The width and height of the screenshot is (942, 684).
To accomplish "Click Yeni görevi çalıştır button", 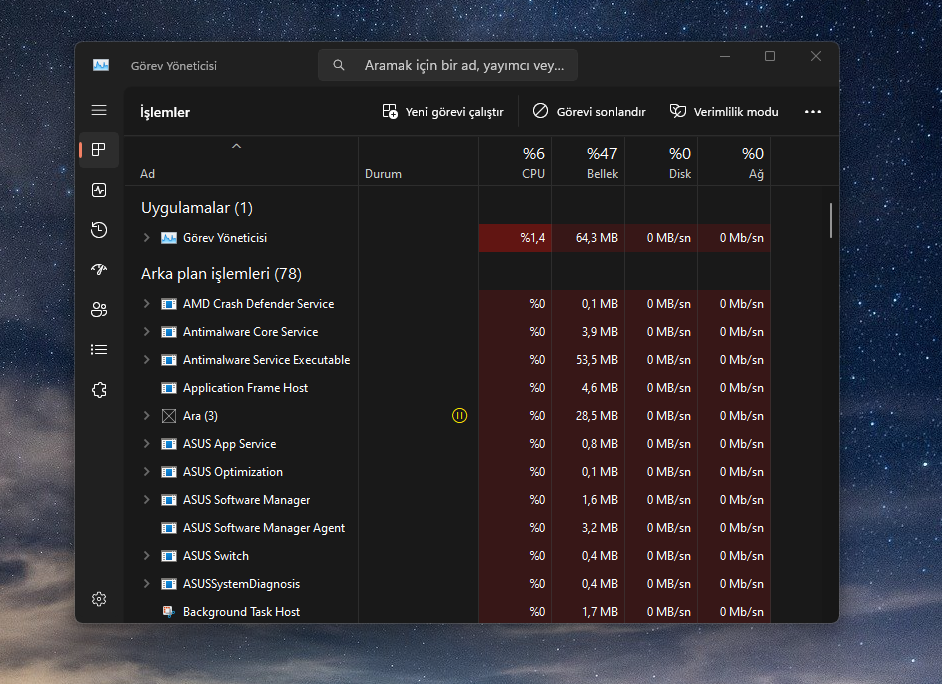I will coord(443,112).
